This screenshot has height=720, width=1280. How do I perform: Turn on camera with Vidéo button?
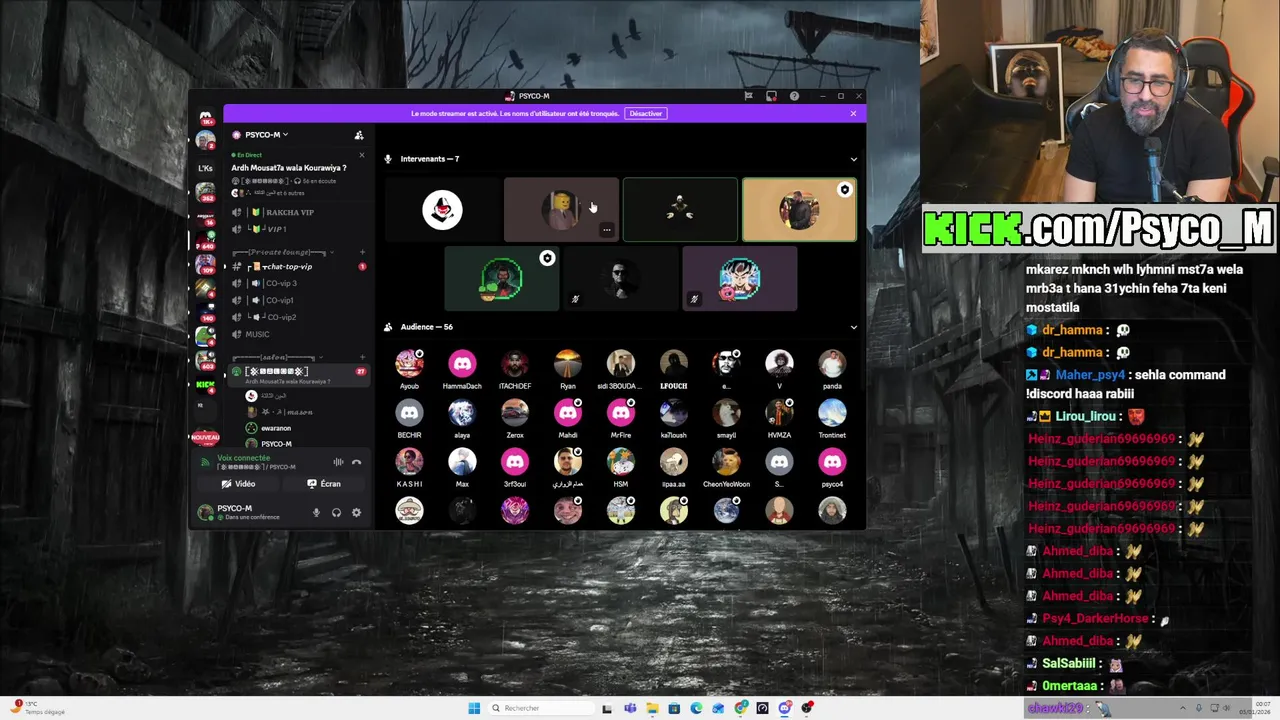(x=239, y=484)
